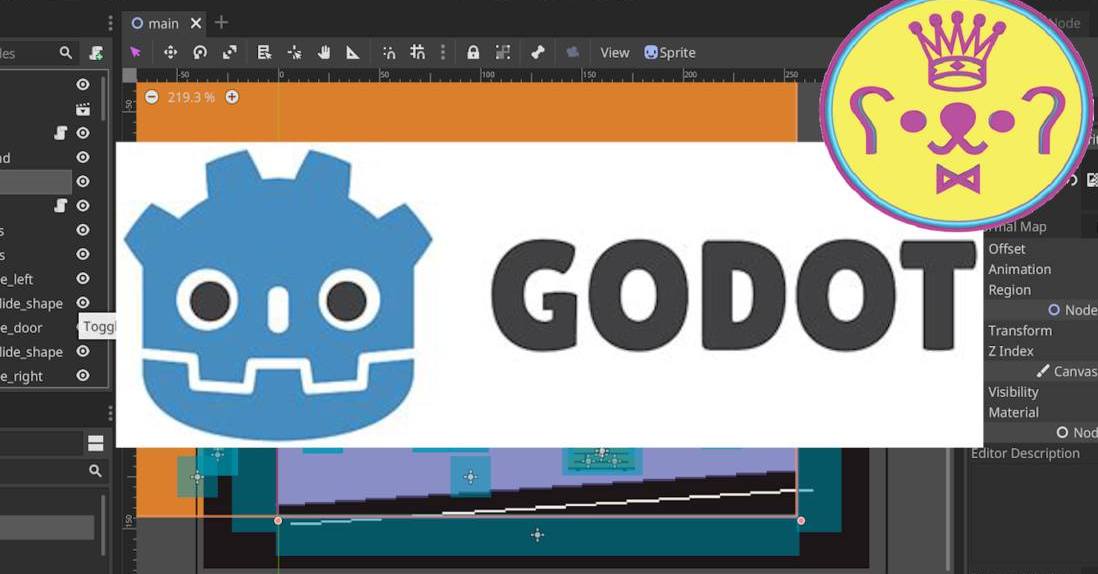Click the FileSystem search magnifier icon
Image resolution: width=1098 pixels, height=574 pixels.
pyautogui.click(x=95, y=471)
